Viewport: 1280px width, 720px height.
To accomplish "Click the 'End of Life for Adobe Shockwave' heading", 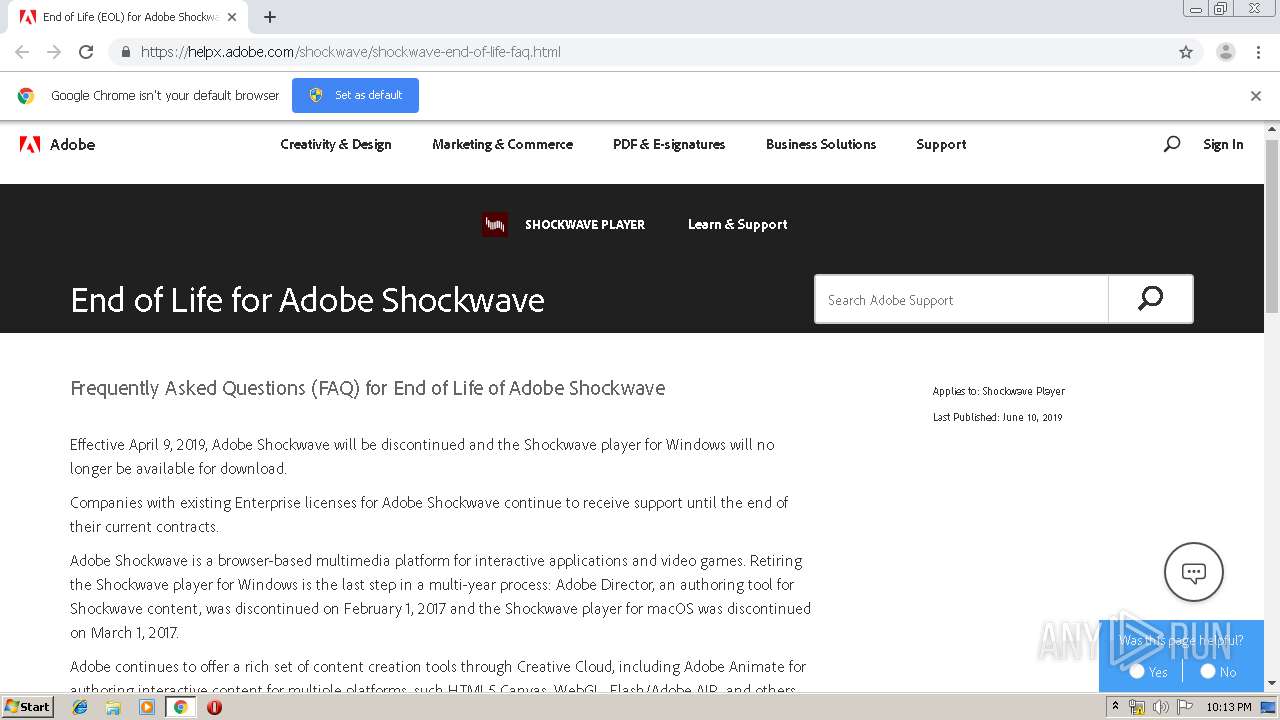I will click(308, 300).
